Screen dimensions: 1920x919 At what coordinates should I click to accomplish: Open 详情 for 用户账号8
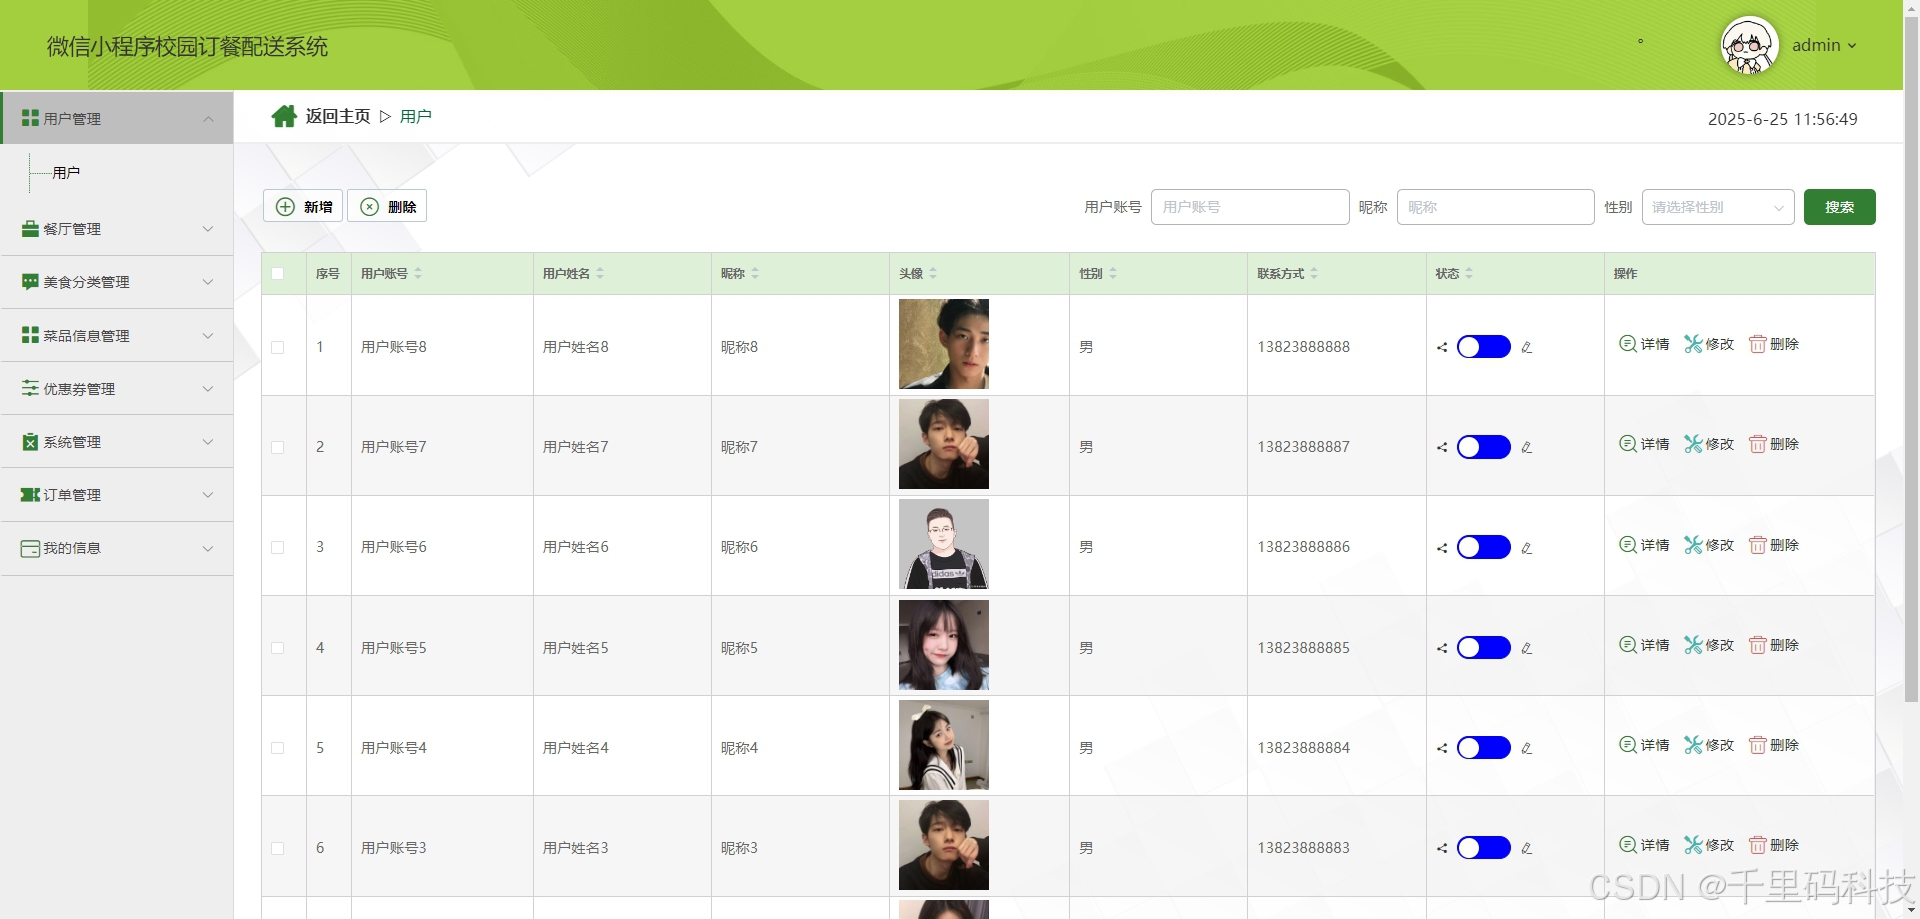coord(1644,344)
